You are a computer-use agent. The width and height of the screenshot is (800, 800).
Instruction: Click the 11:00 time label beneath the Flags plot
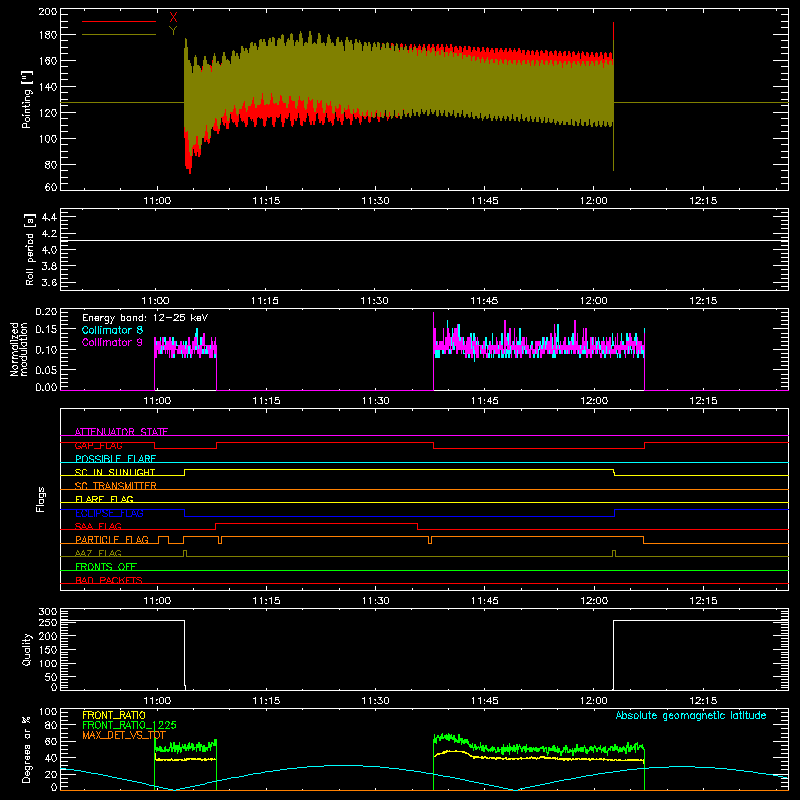157,601
